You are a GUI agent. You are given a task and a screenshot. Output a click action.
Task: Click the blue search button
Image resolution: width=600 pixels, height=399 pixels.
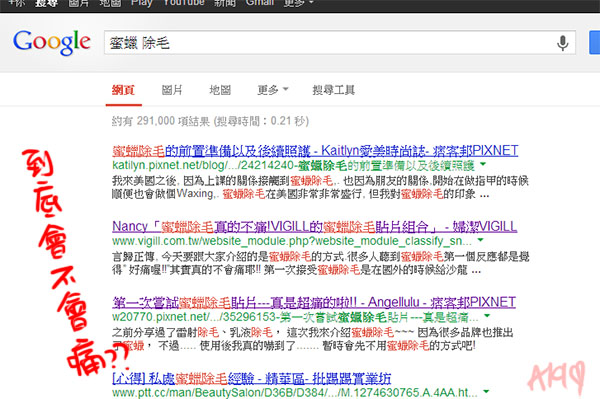(x=594, y=42)
